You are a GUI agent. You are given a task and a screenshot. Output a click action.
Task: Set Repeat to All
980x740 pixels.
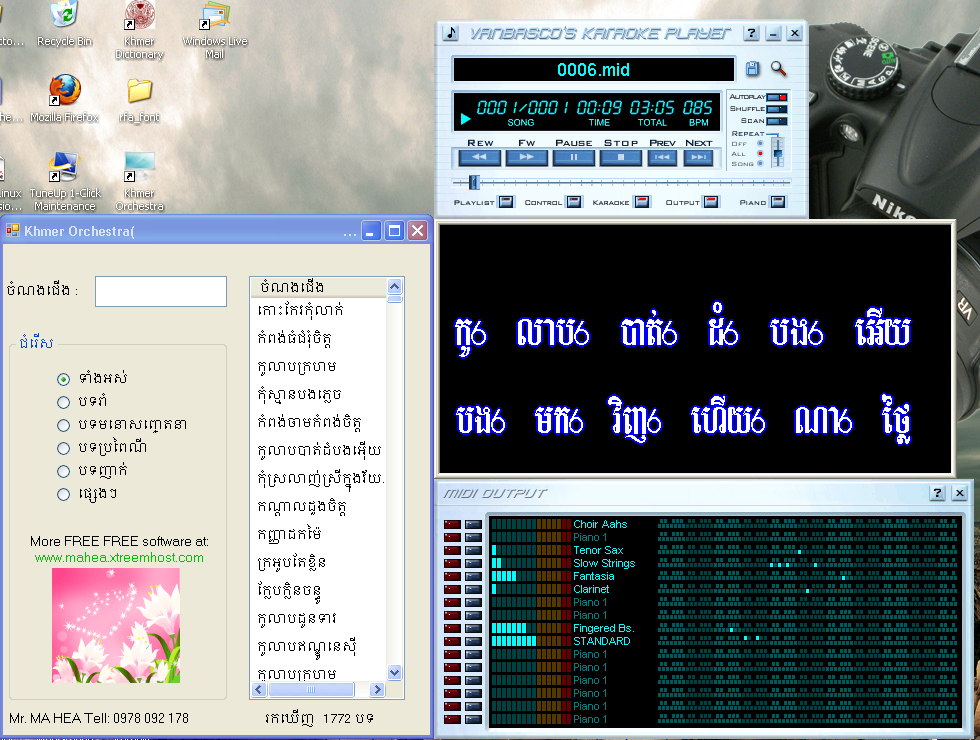[760, 154]
